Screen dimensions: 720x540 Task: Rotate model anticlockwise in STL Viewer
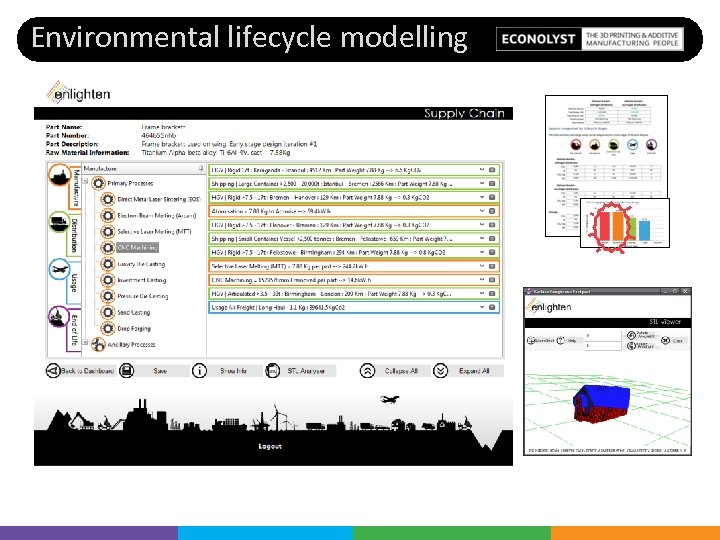[x=641, y=336]
